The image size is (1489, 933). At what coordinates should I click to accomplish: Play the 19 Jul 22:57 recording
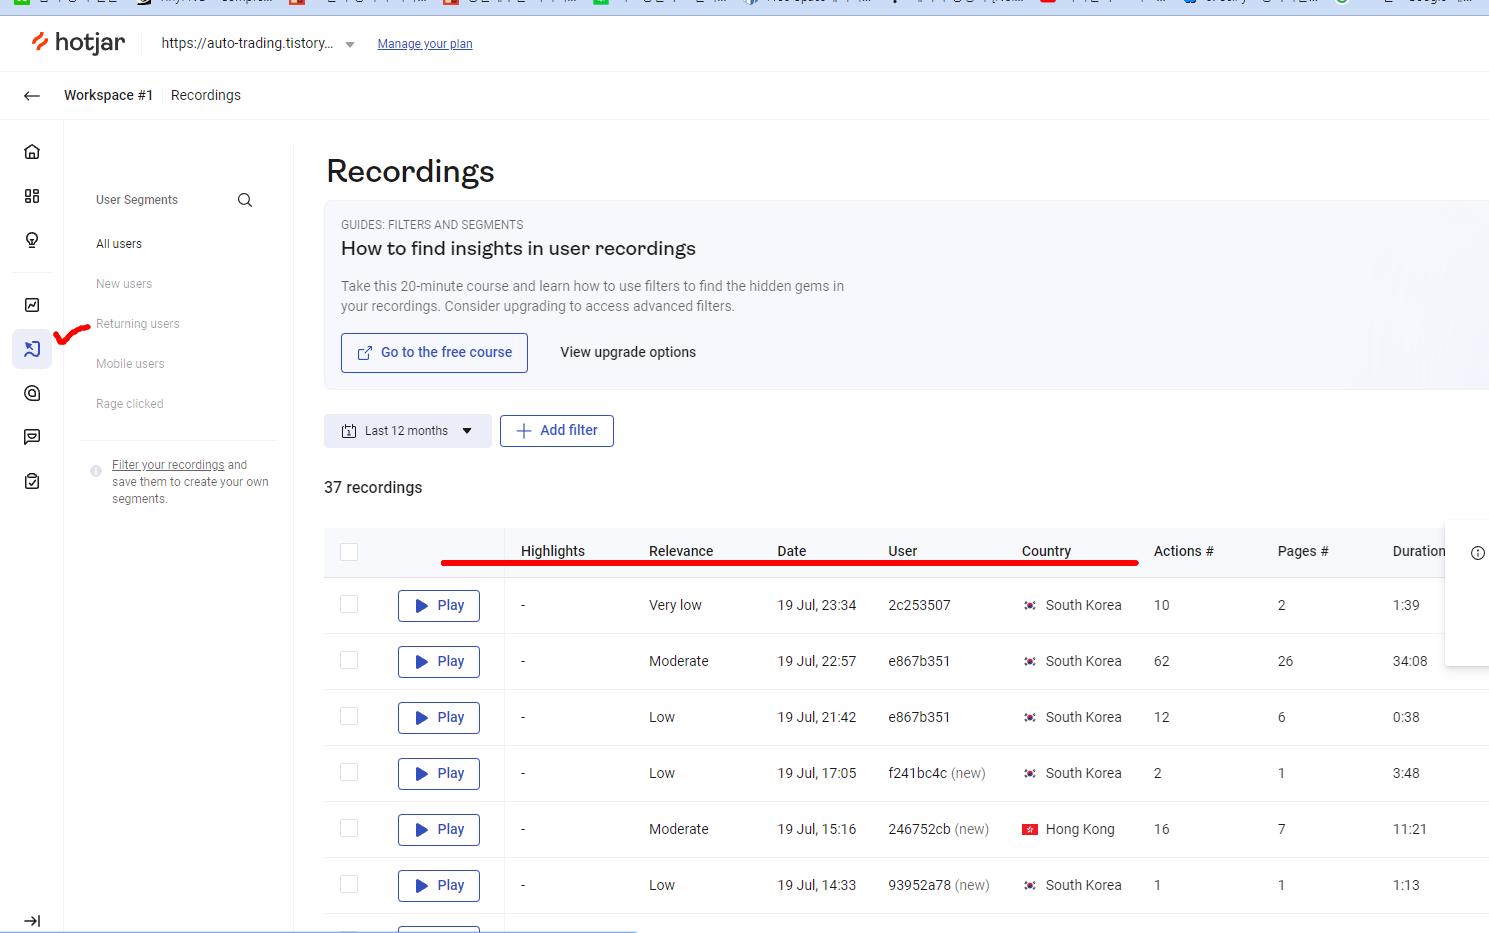439,662
